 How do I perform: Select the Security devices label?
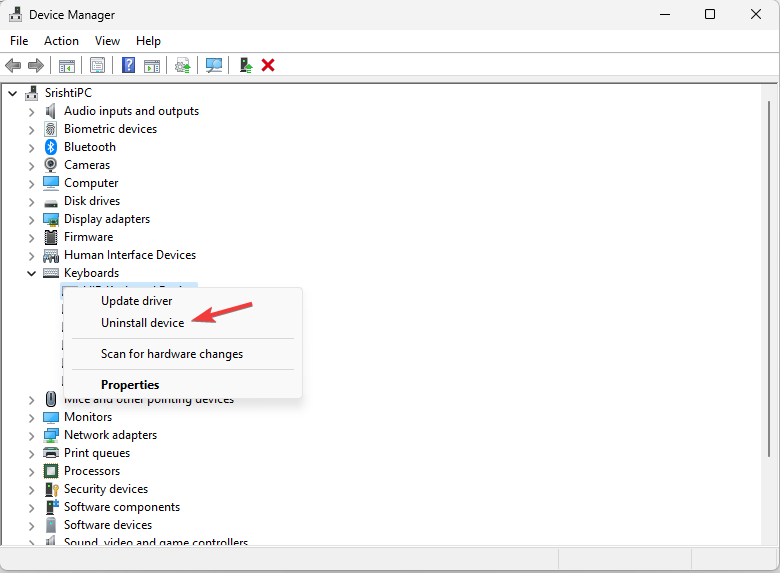pyautogui.click(x=106, y=489)
